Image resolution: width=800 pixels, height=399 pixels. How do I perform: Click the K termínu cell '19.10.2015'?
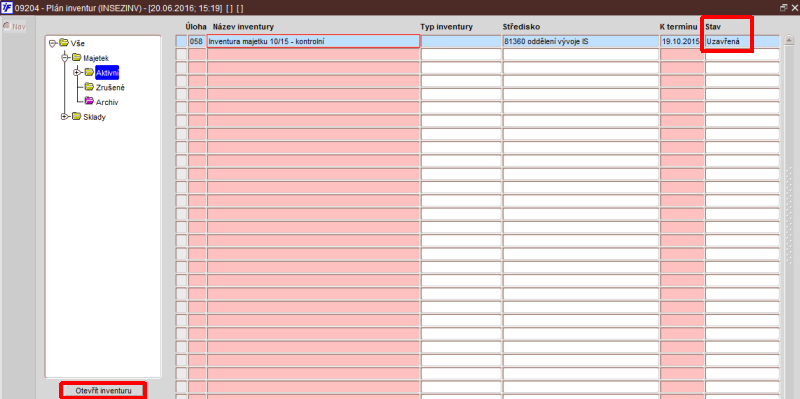click(x=682, y=41)
